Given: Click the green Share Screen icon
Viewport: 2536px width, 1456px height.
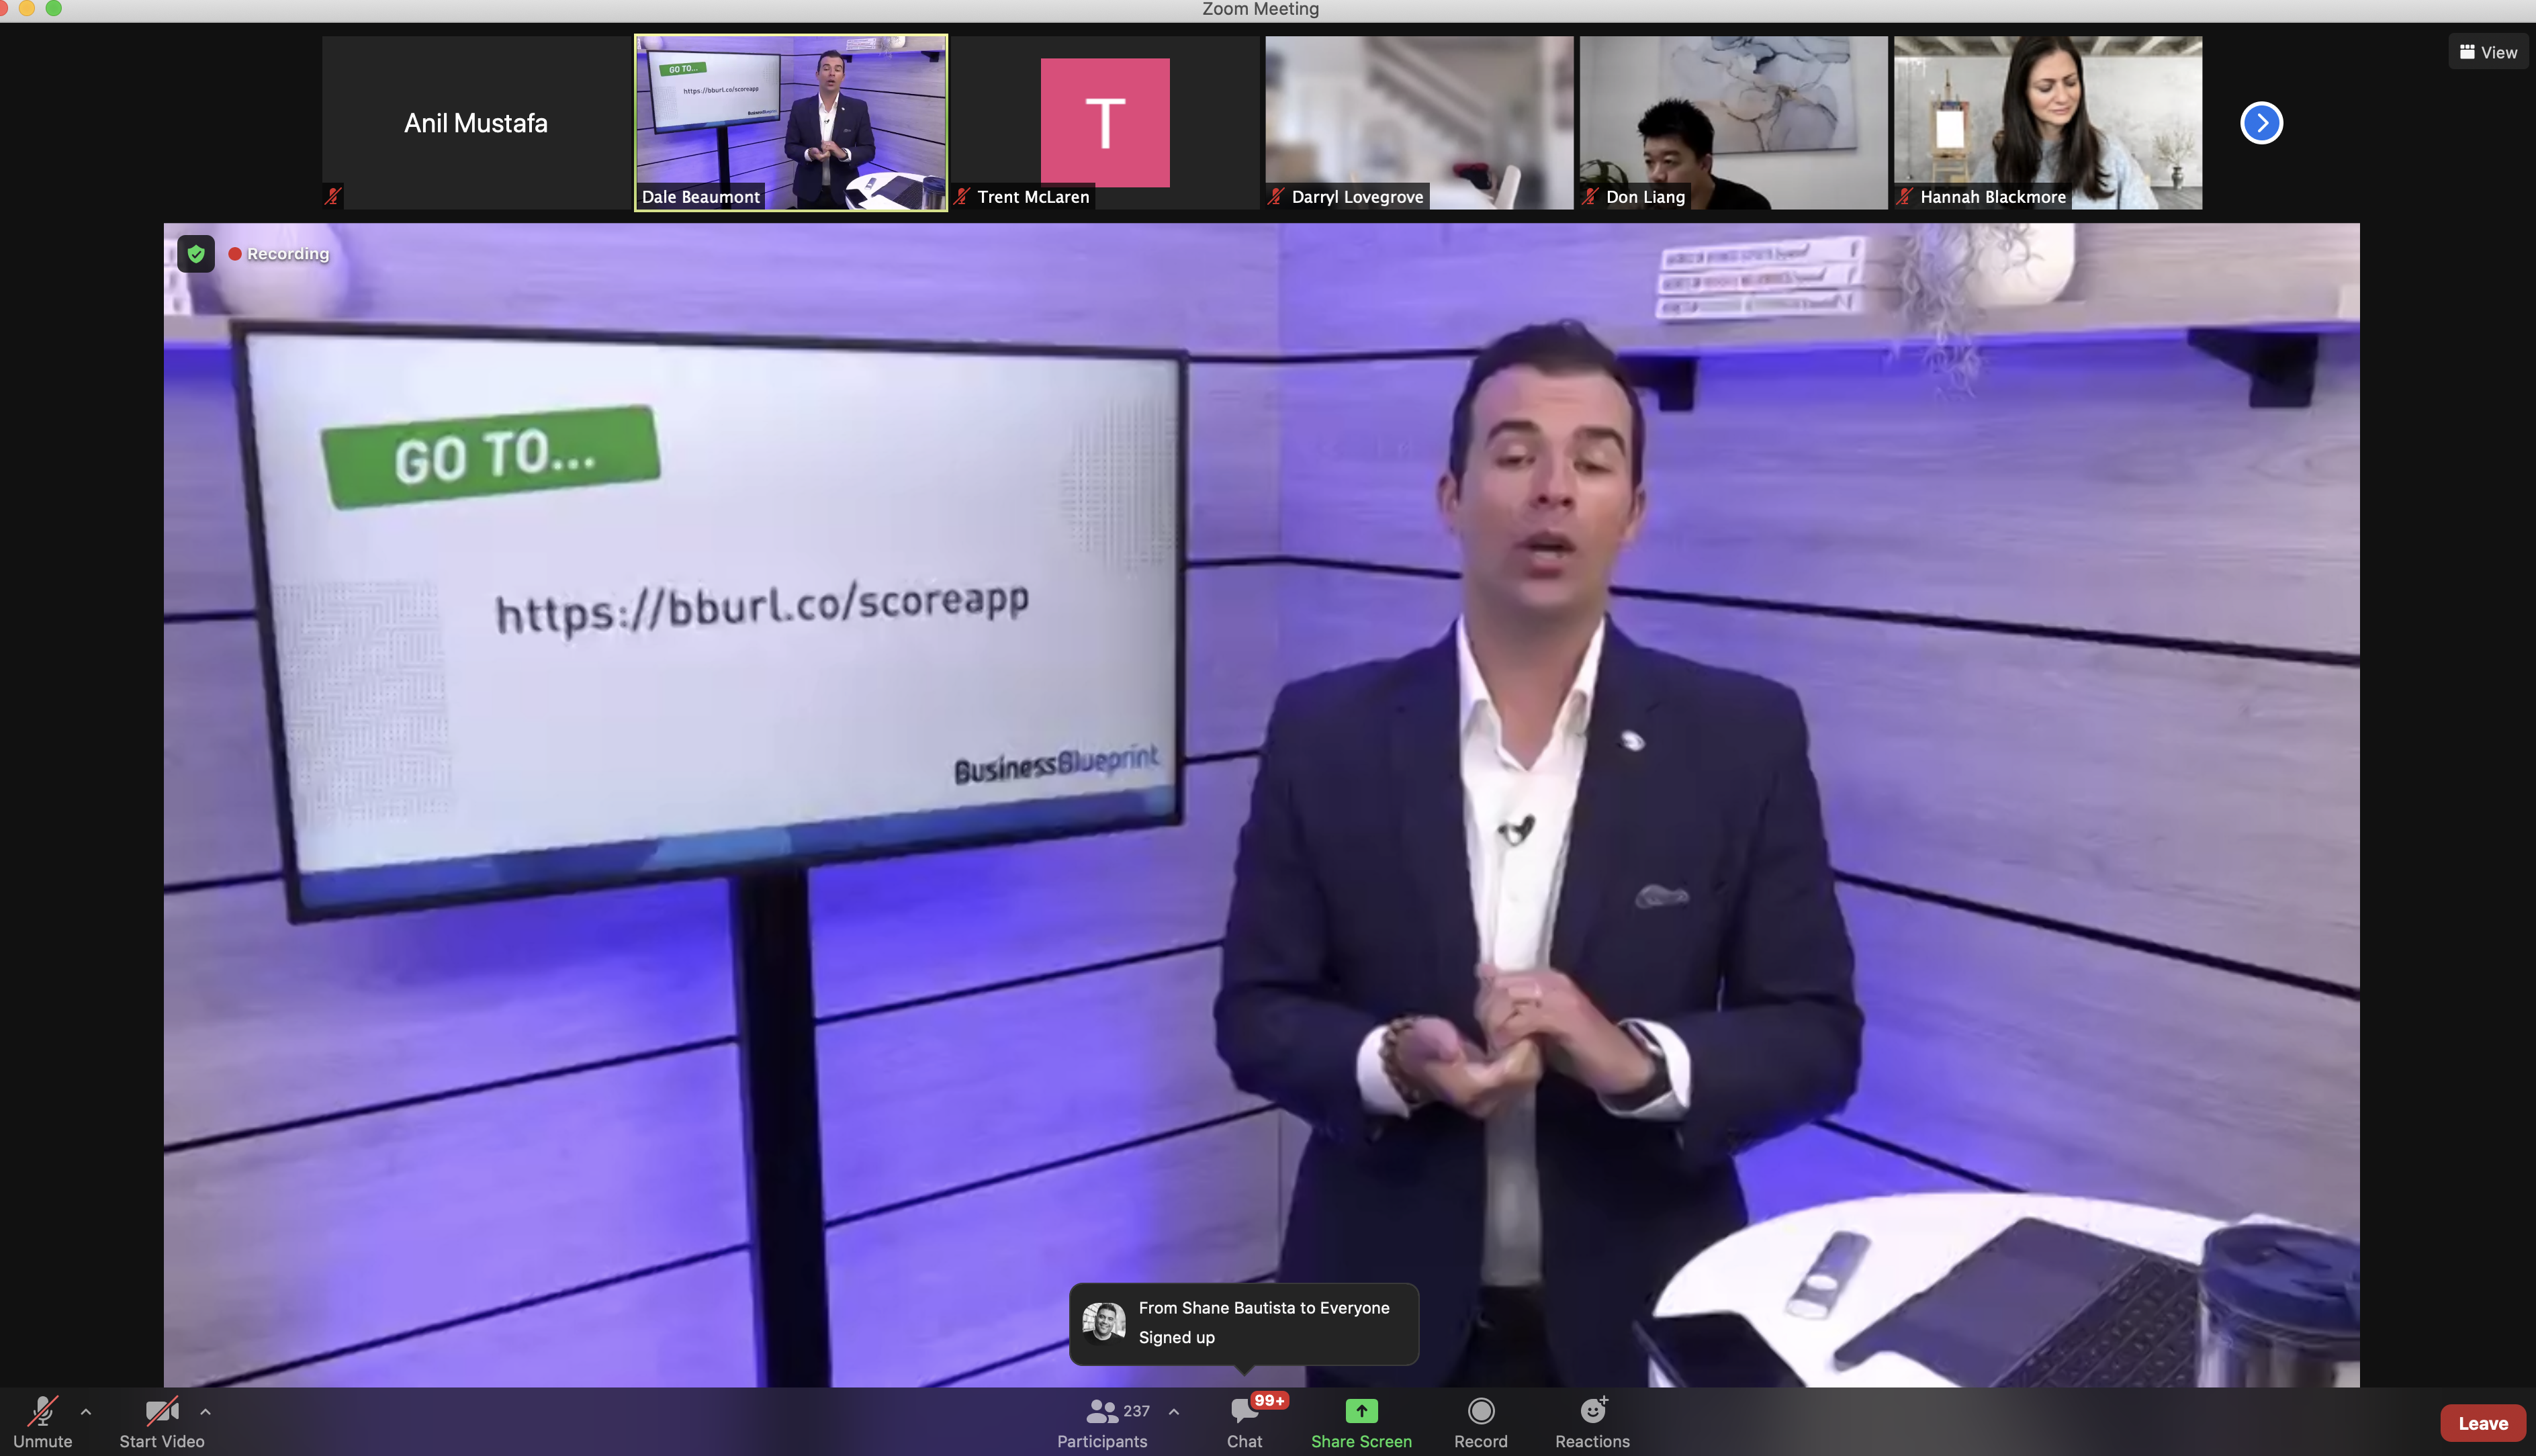Looking at the screenshot, I should pyautogui.click(x=1361, y=1411).
